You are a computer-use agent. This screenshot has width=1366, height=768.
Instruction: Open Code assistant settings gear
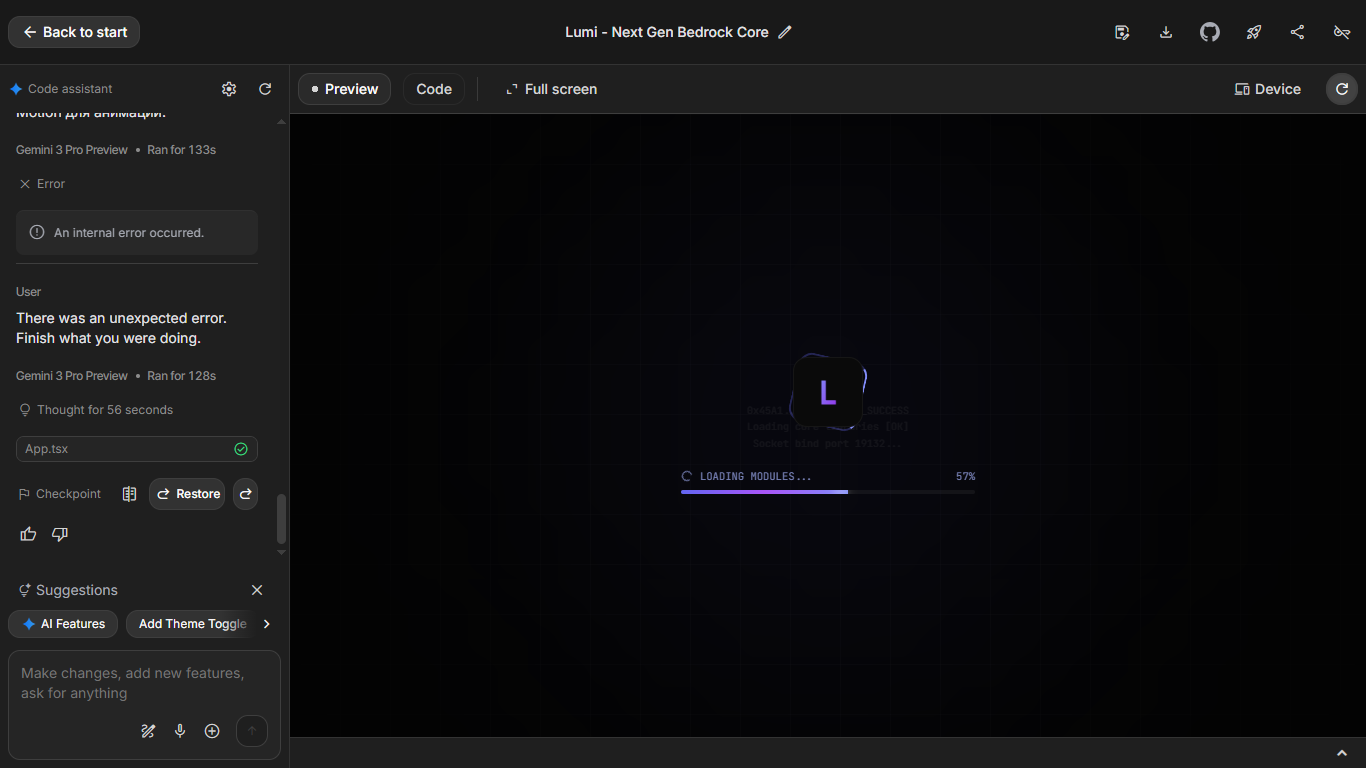(x=229, y=89)
